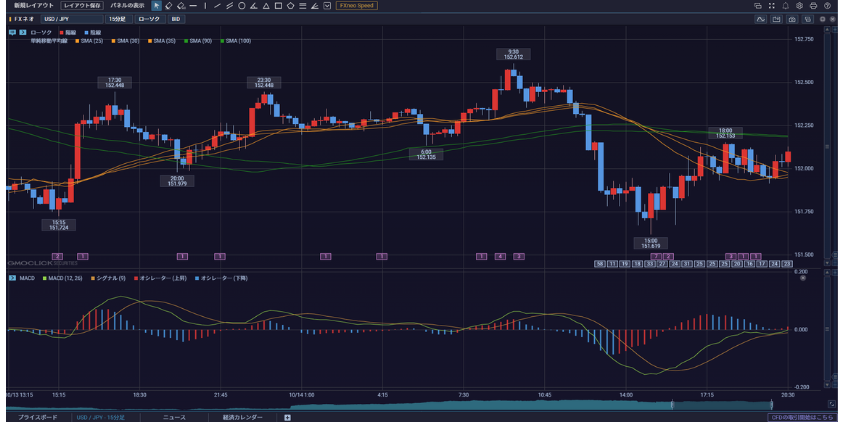The image size is (844, 422).
Task: Click the FXneo Speed button
Action: pyautogui.click(x=357, y=5)
